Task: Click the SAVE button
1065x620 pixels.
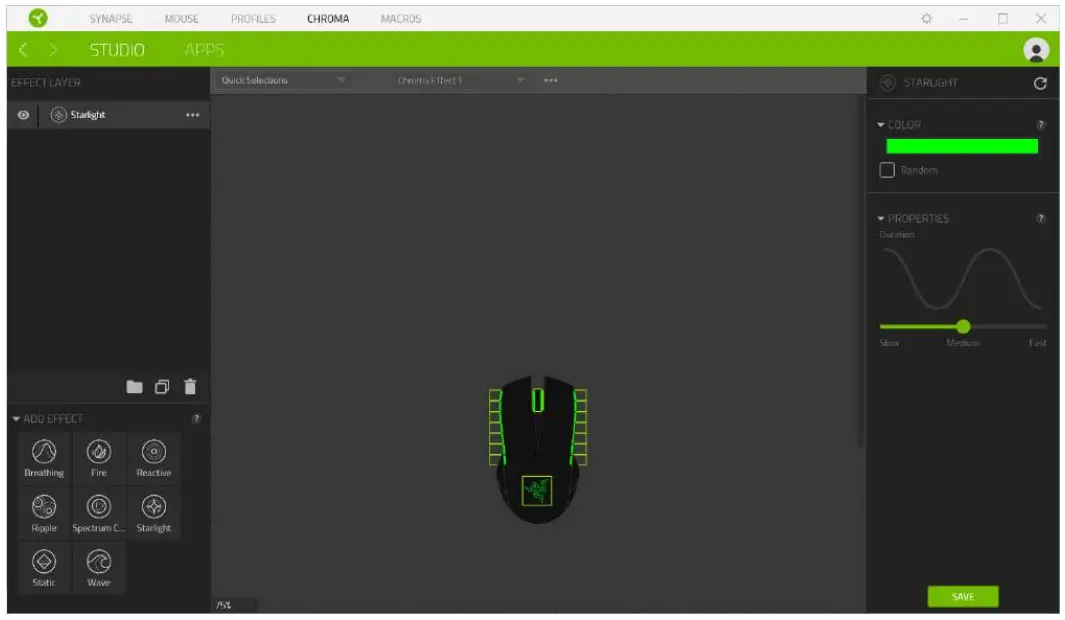Action: [962, 596]
